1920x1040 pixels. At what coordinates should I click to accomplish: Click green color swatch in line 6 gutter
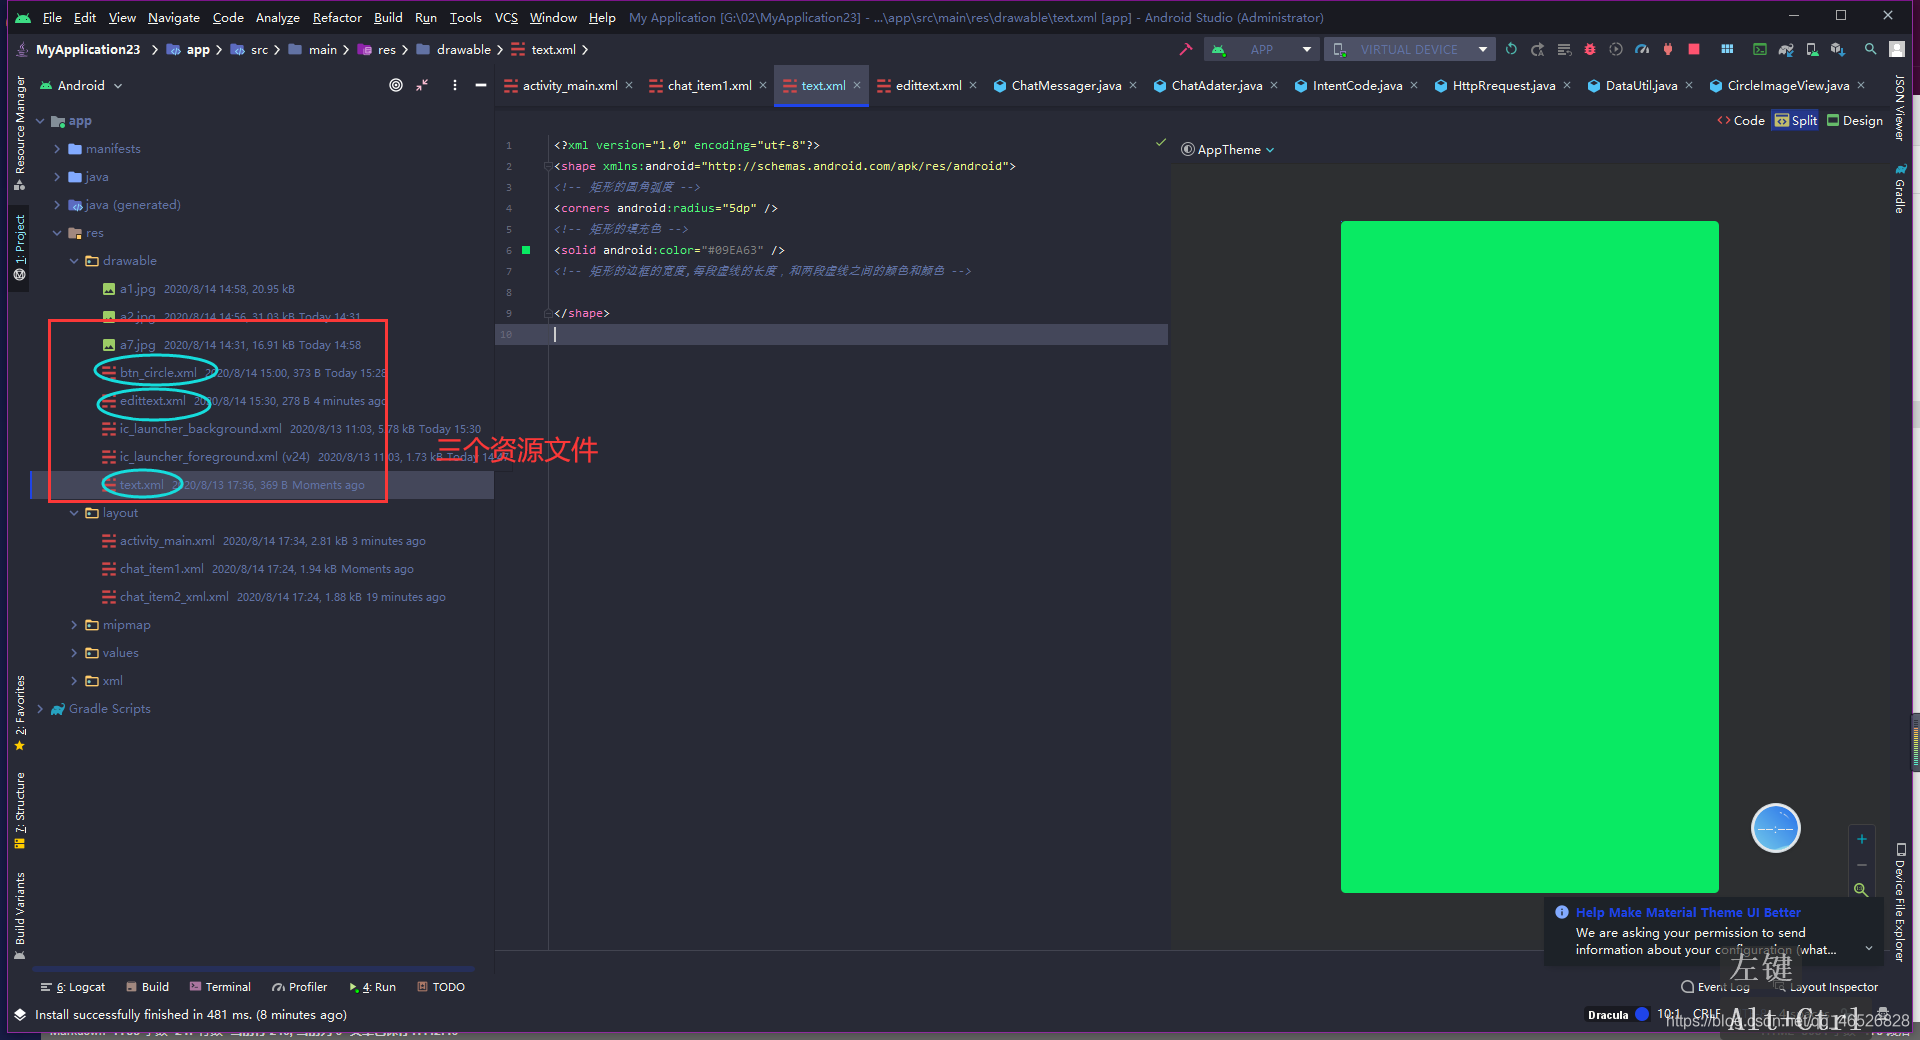526,250
